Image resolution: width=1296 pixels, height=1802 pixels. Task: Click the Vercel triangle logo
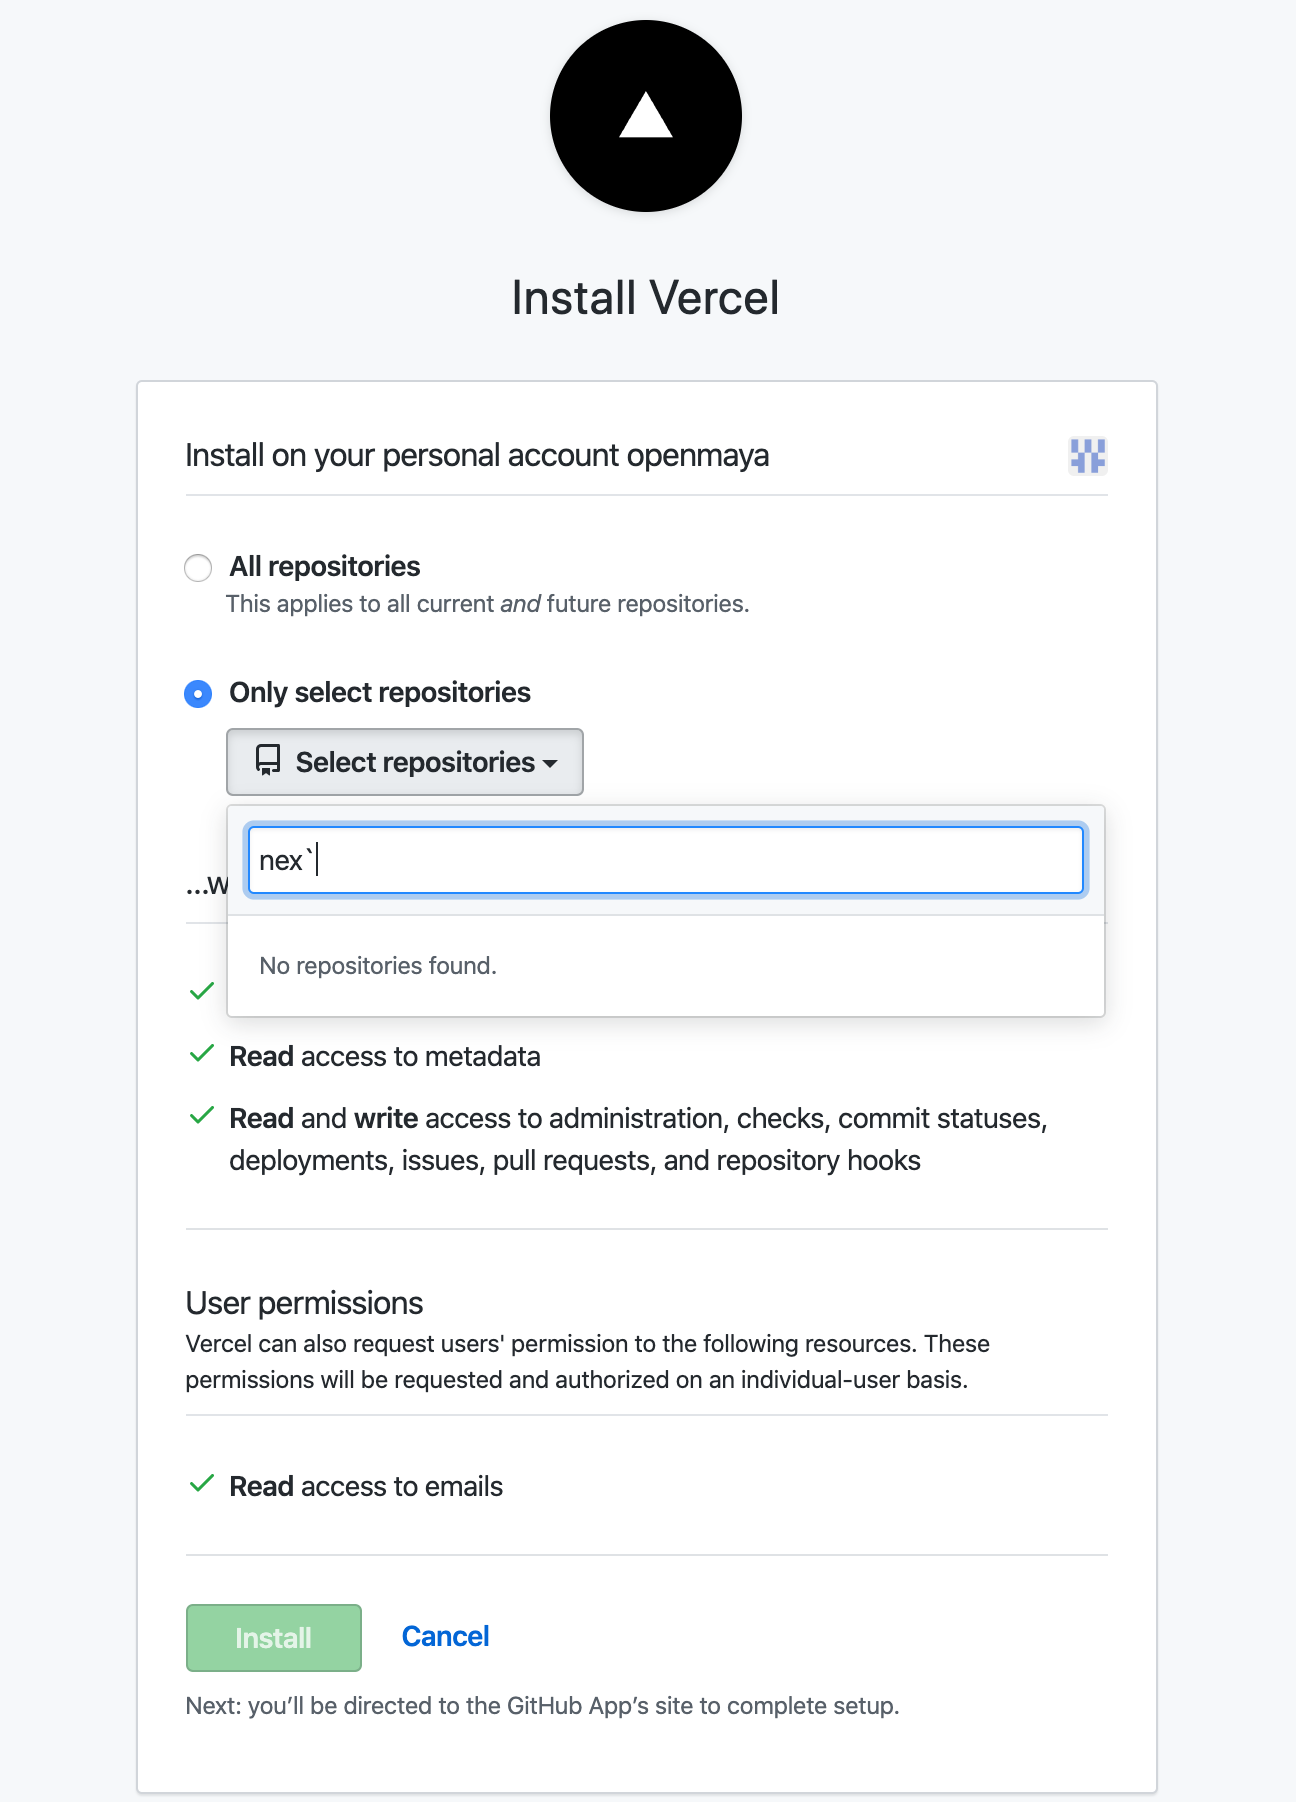646,116
